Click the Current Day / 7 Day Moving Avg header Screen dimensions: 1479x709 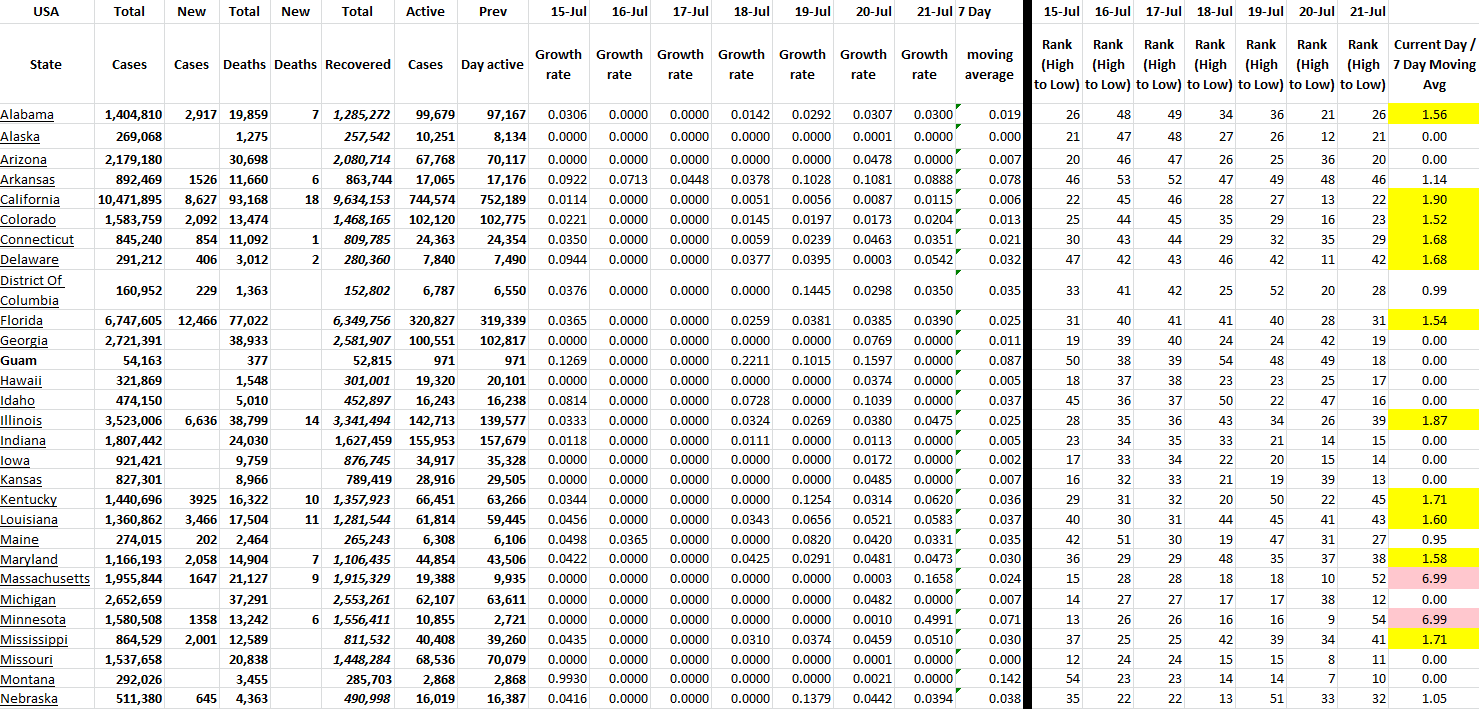pyautogui.click(x=1433, y=65)
